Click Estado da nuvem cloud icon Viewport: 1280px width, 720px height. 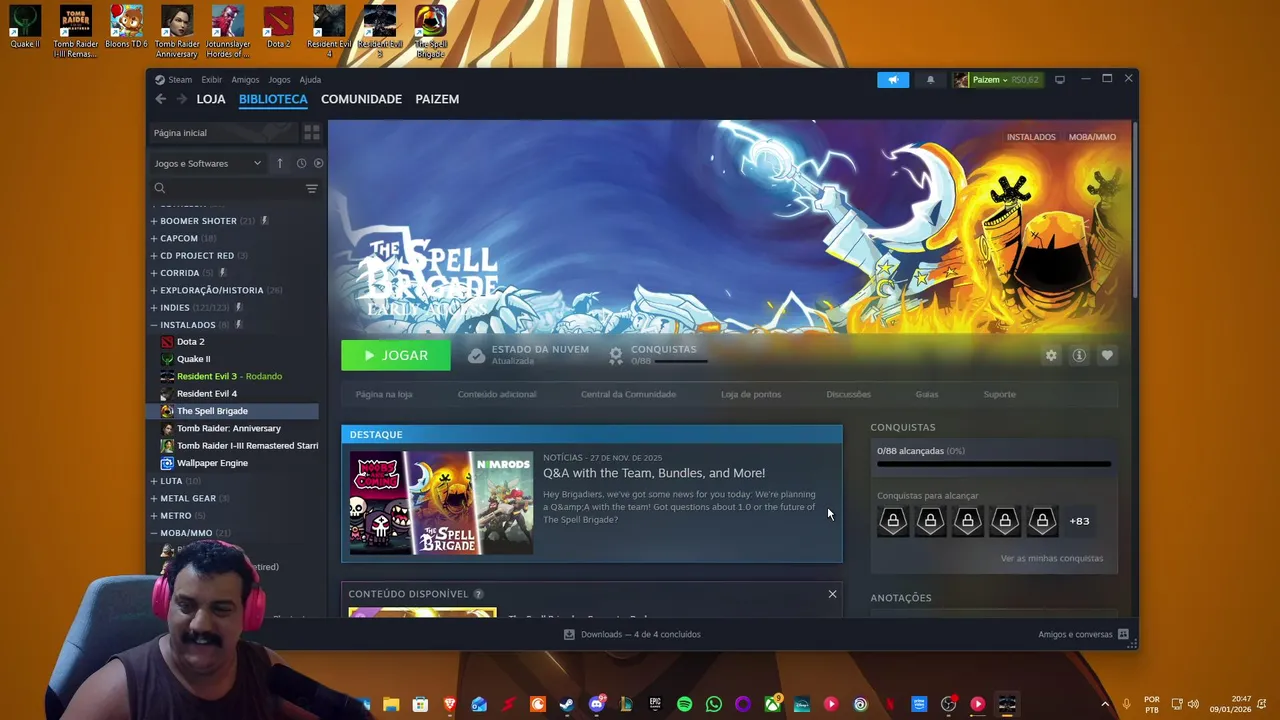[x=477, y=355]
